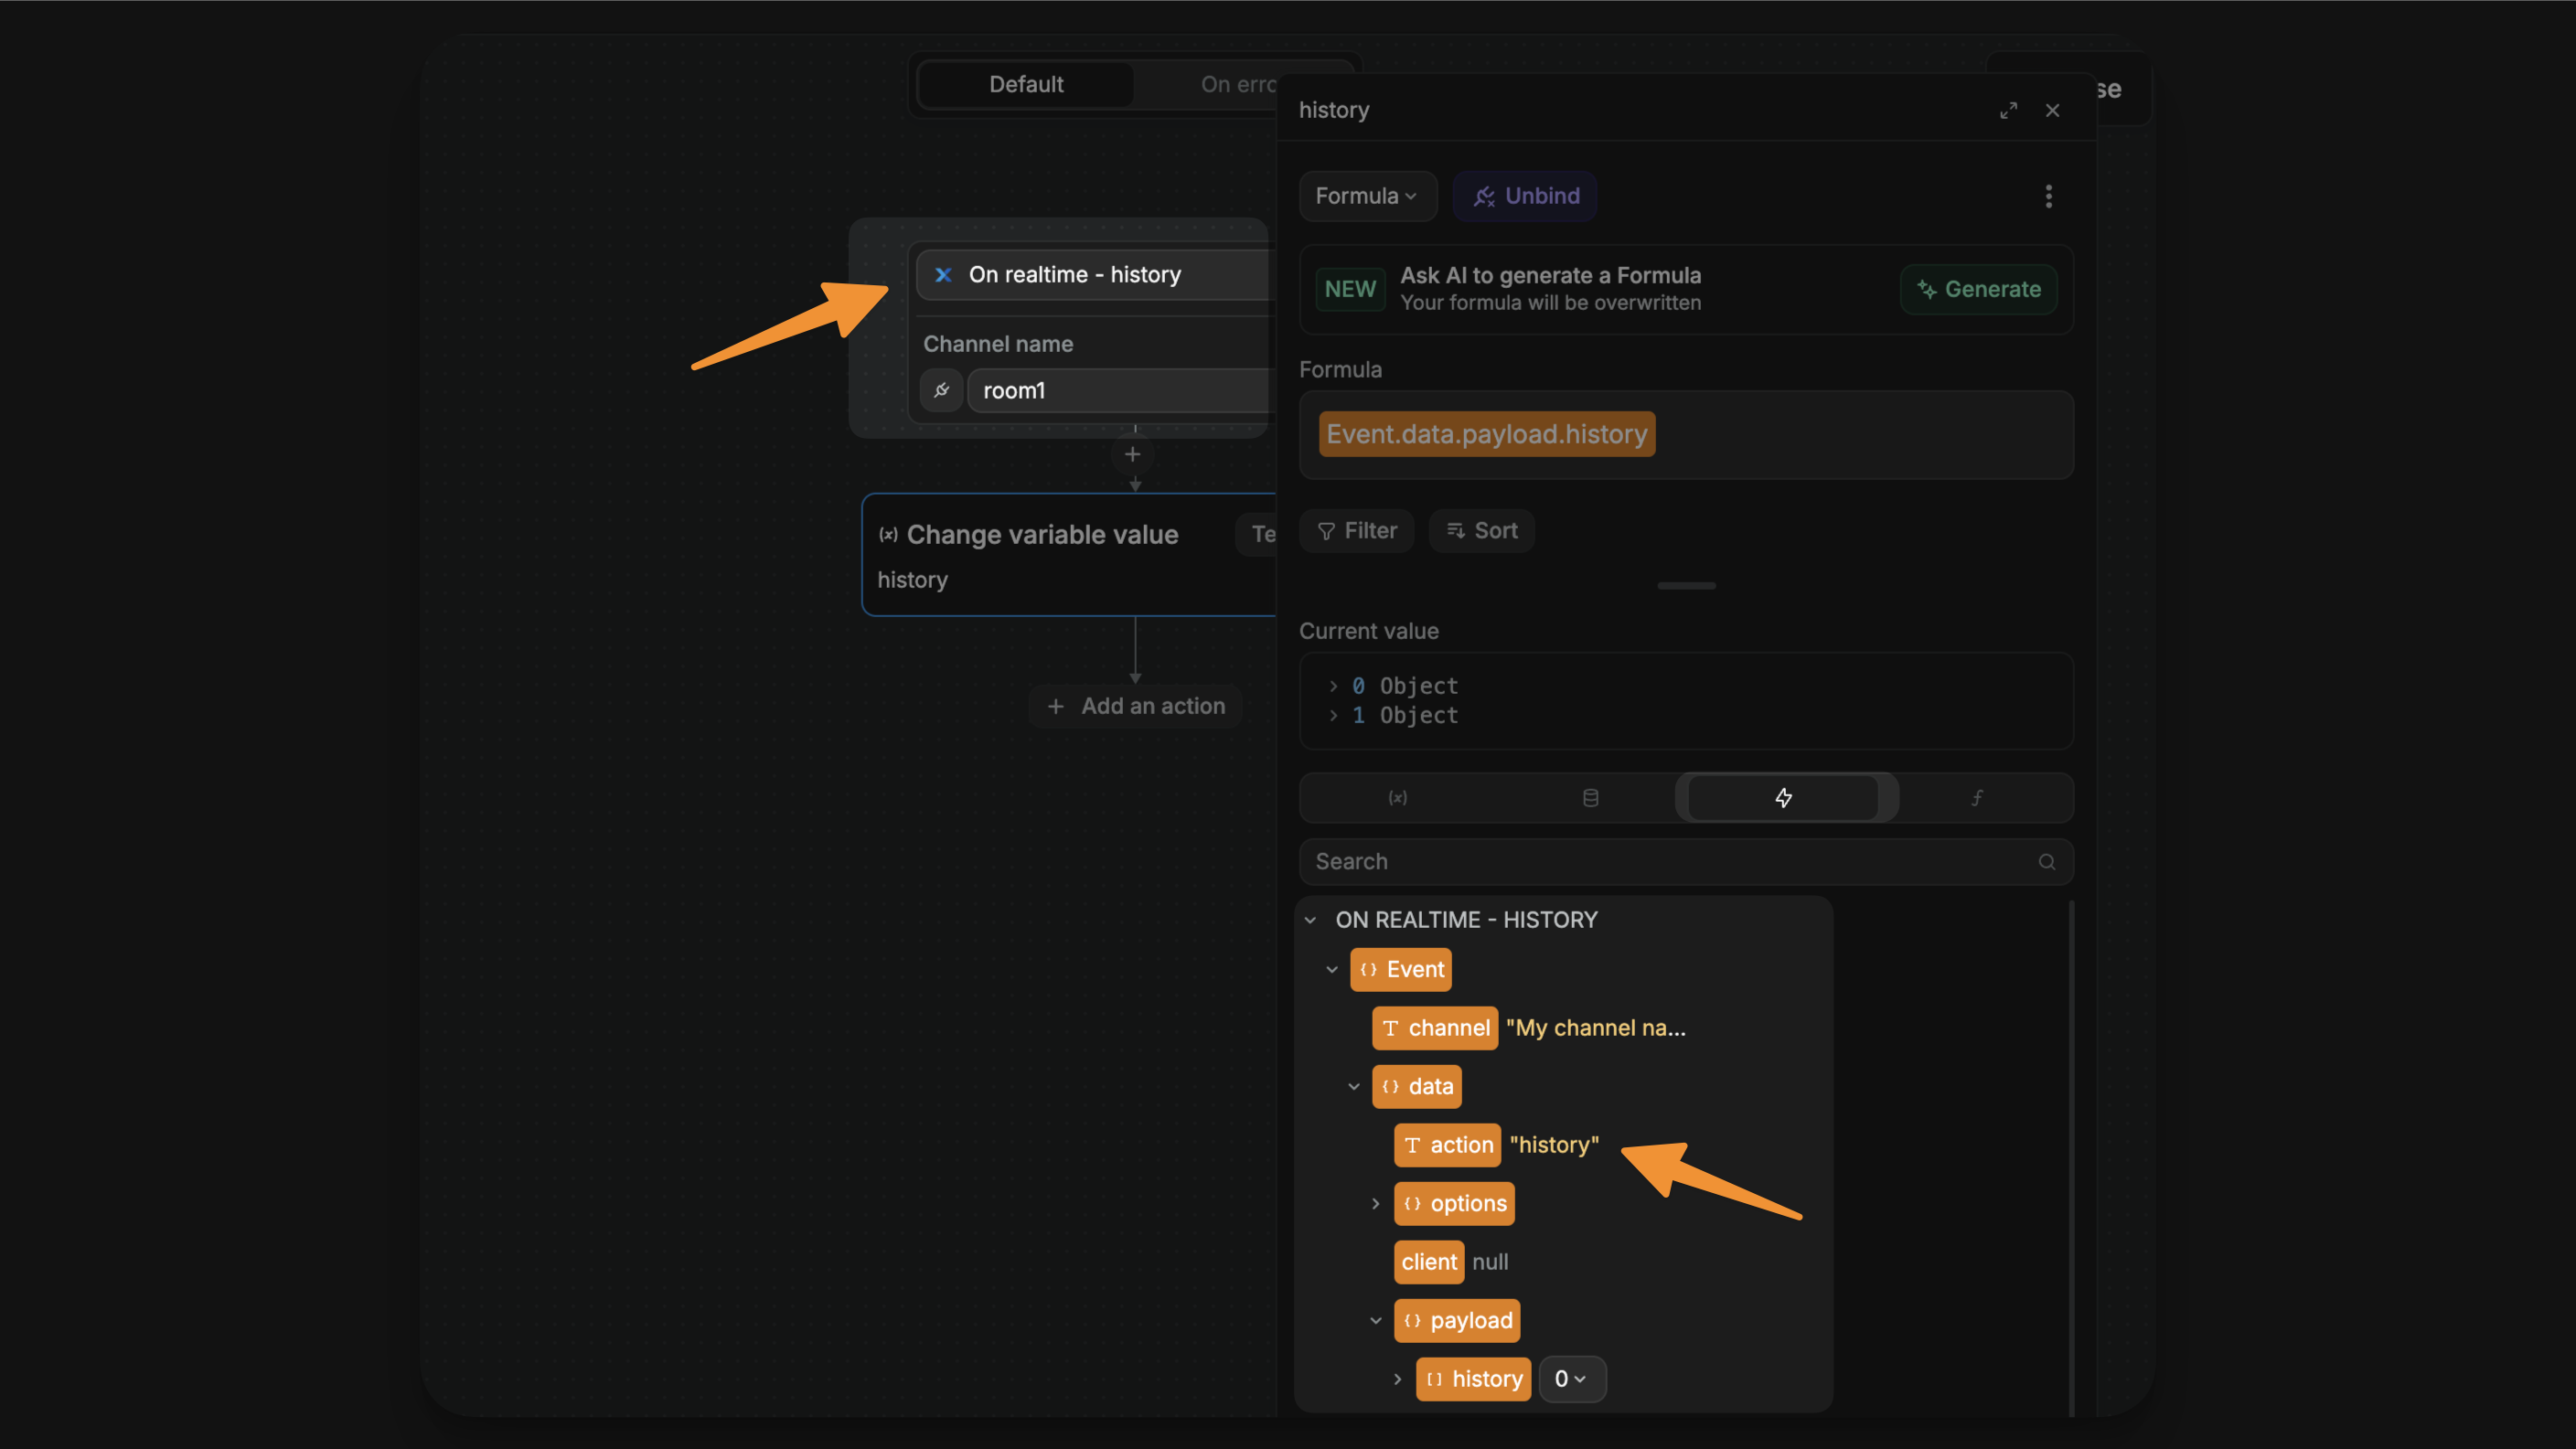Open the functions (f) source panel
The height and width of the screenshot is (1449, 2576).
click(1977, 798)
